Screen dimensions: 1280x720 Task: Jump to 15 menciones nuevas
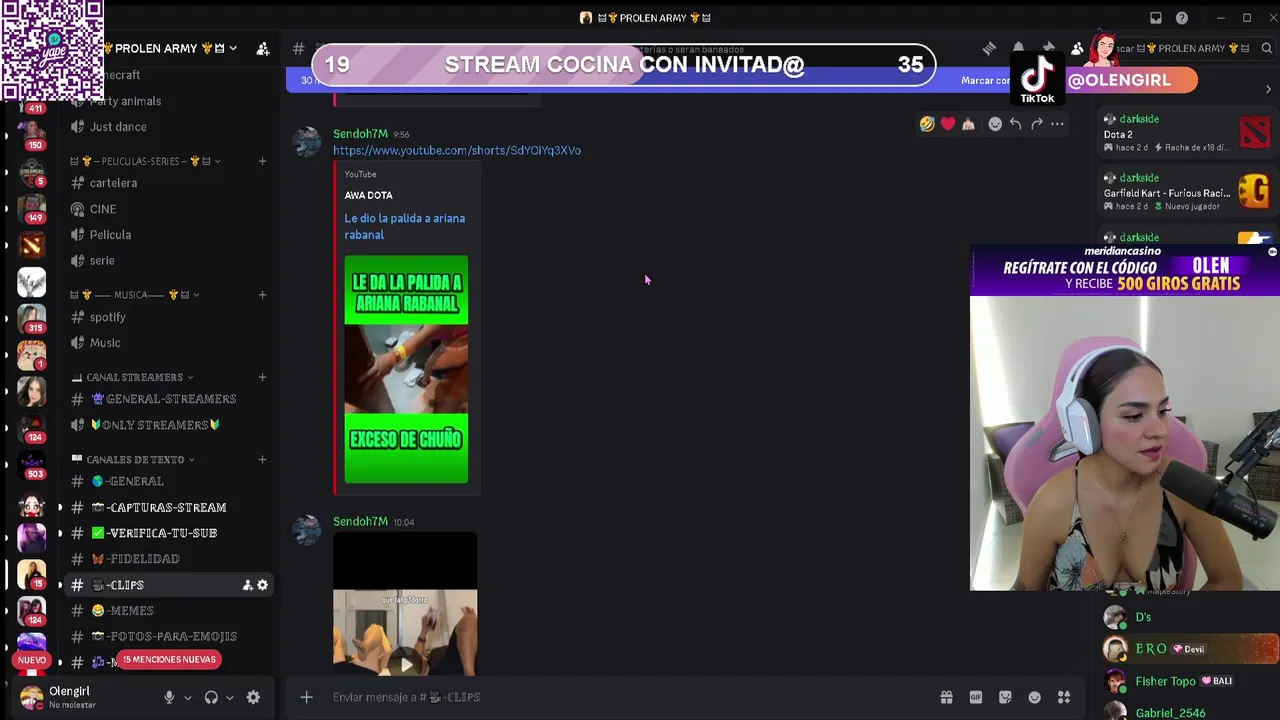168,660
